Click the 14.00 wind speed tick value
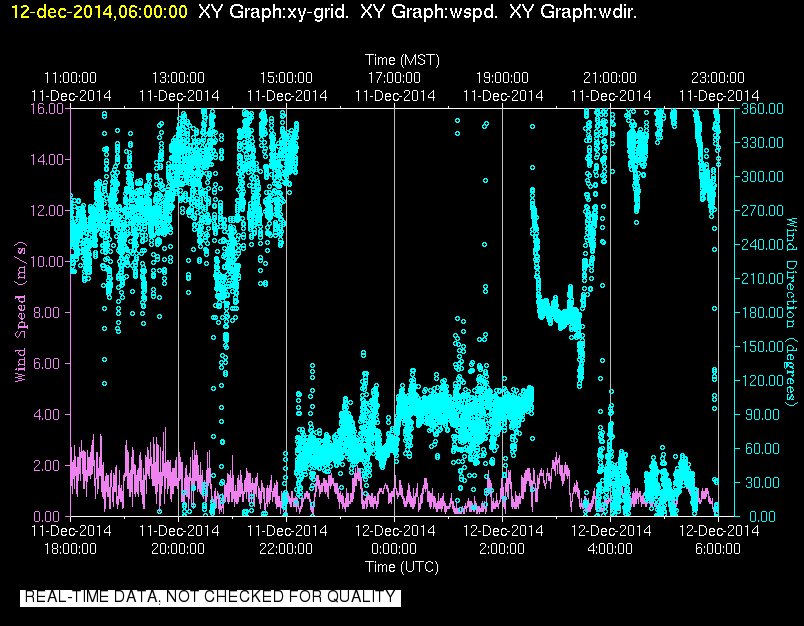This screenshot has width=804, height=626. (47, 159)
